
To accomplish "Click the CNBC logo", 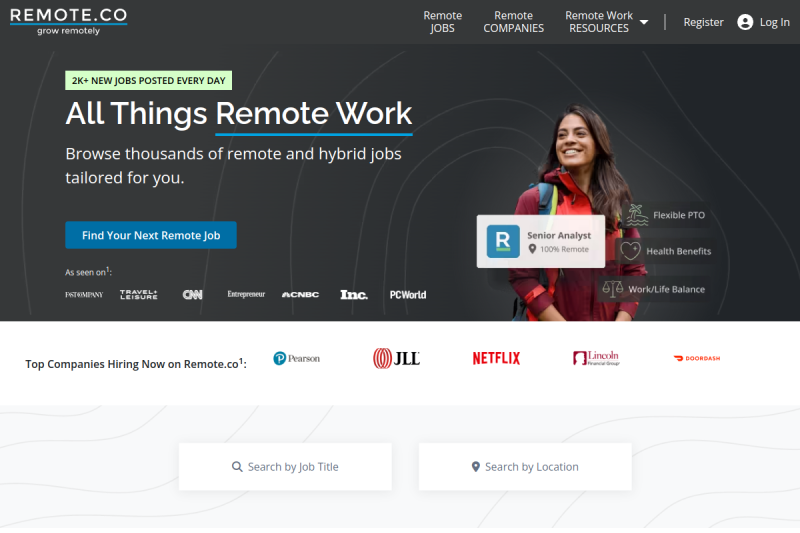I will [x=301, y=295].
